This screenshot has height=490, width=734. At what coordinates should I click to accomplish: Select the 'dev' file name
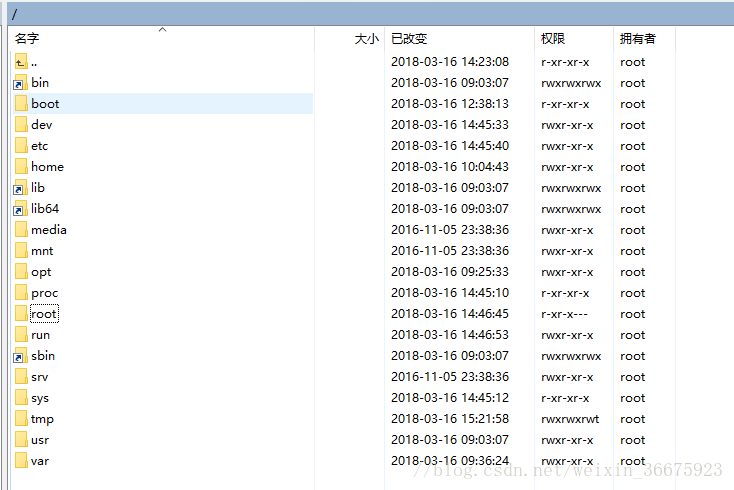coord(41,125)
